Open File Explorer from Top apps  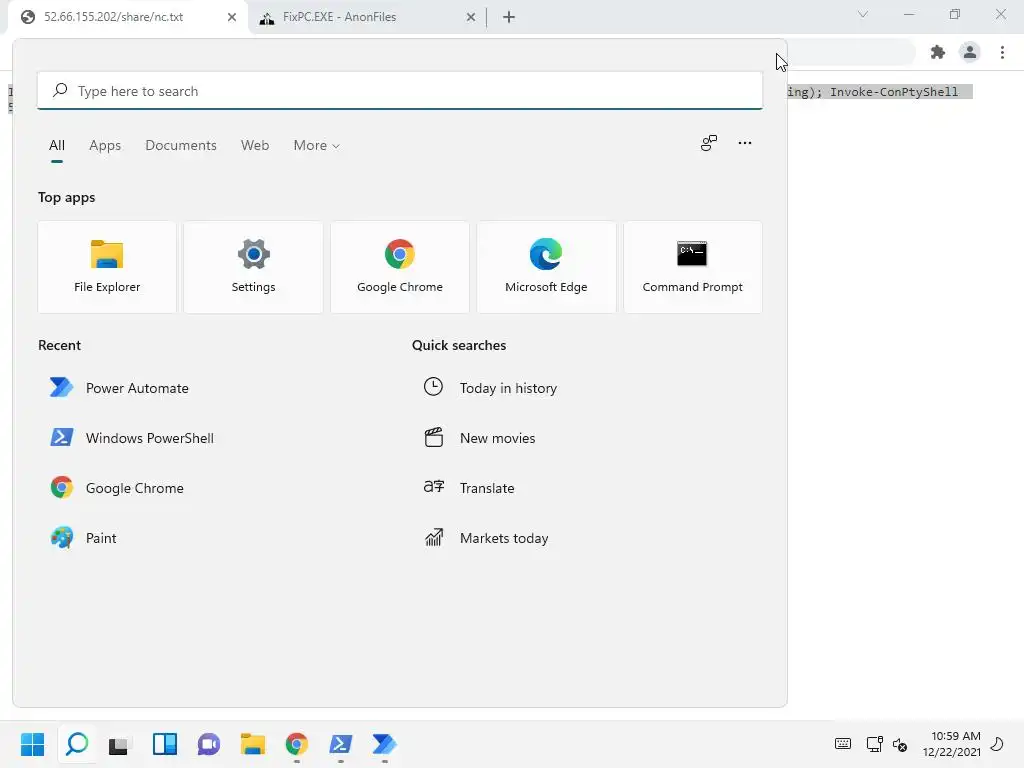[107, 267]
